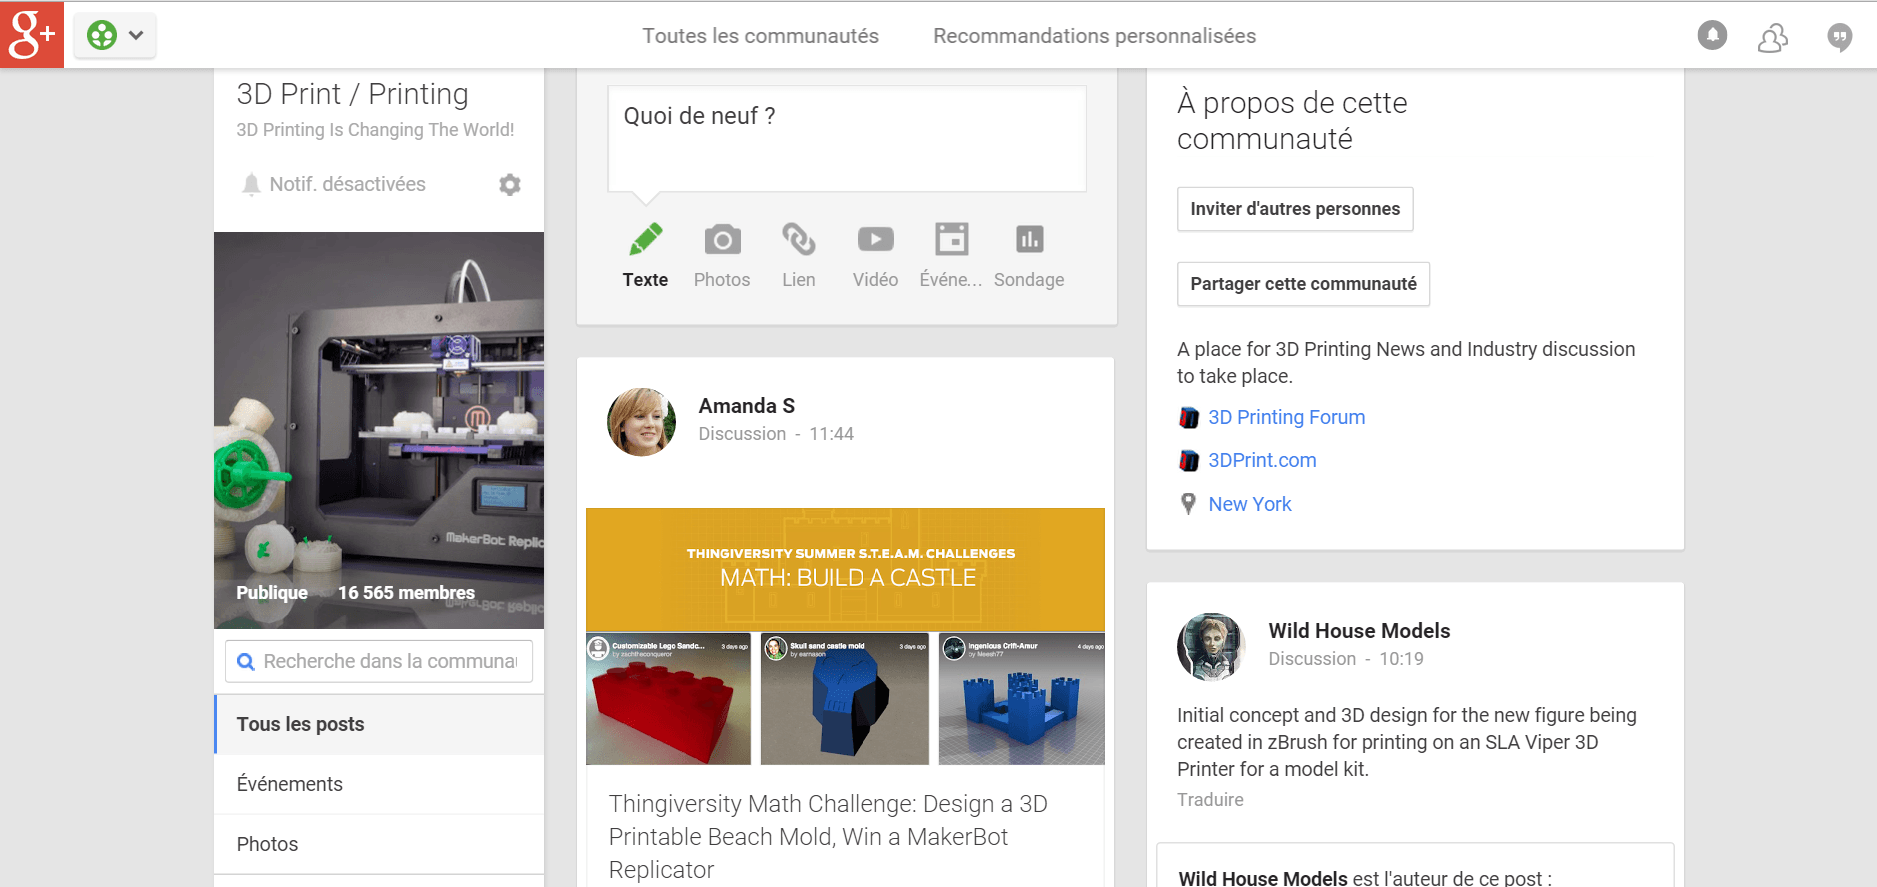
Task: Click the 10:19 post timestamp
Action: (x=1401, y=659)
